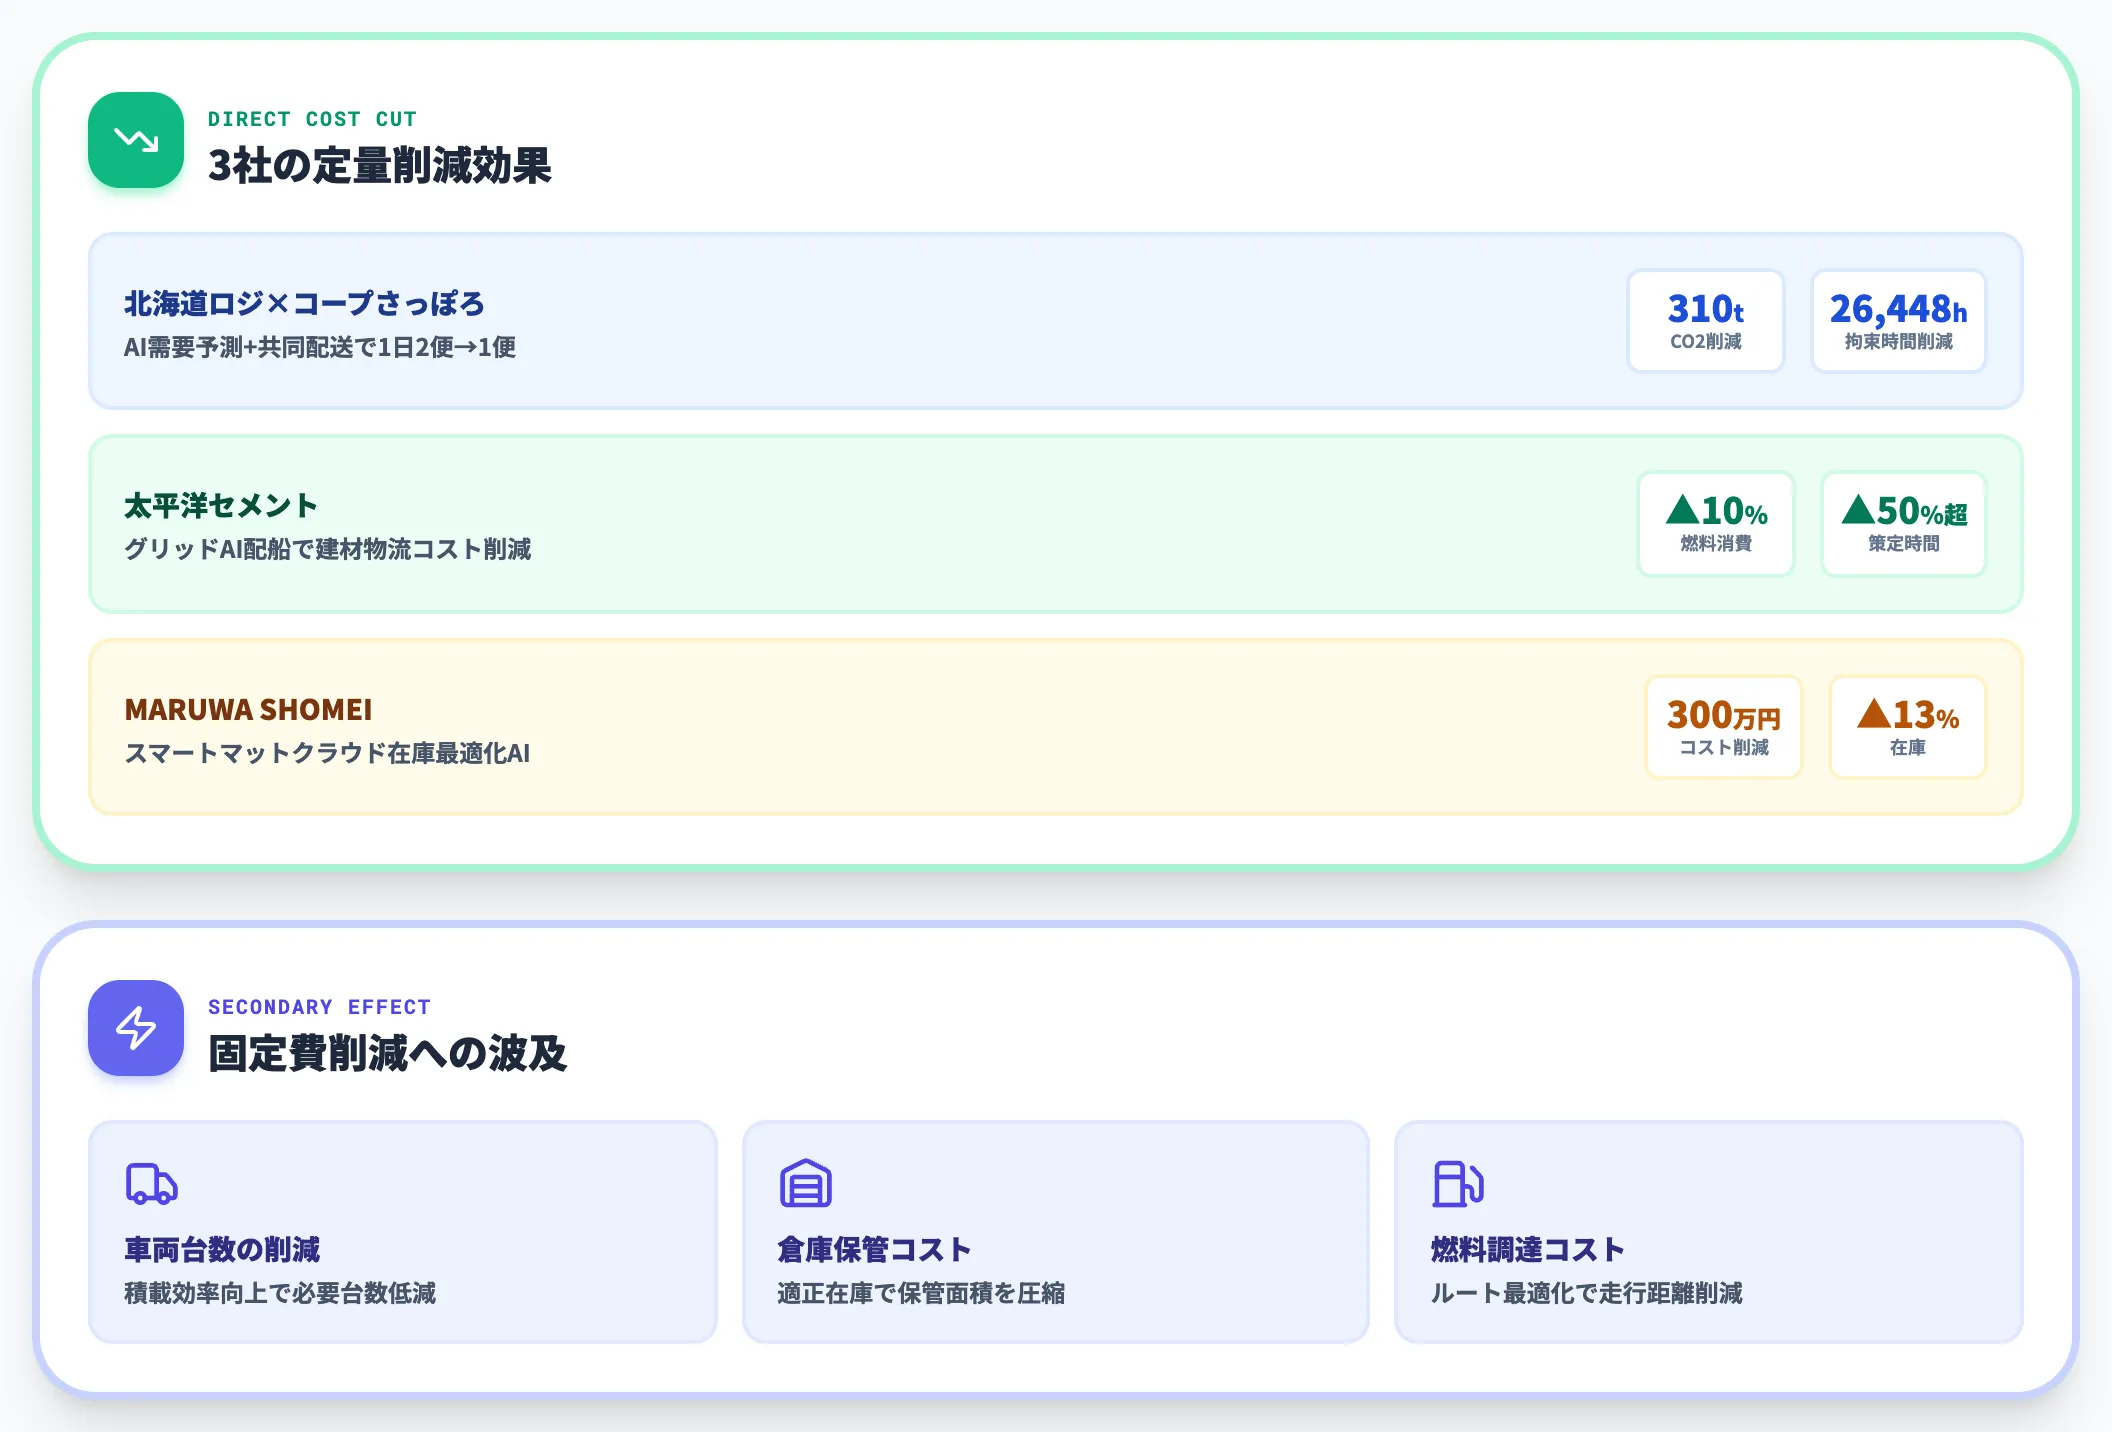Click the text スマートマットクラウド在庫最適化AI

(x=327, y=753)
